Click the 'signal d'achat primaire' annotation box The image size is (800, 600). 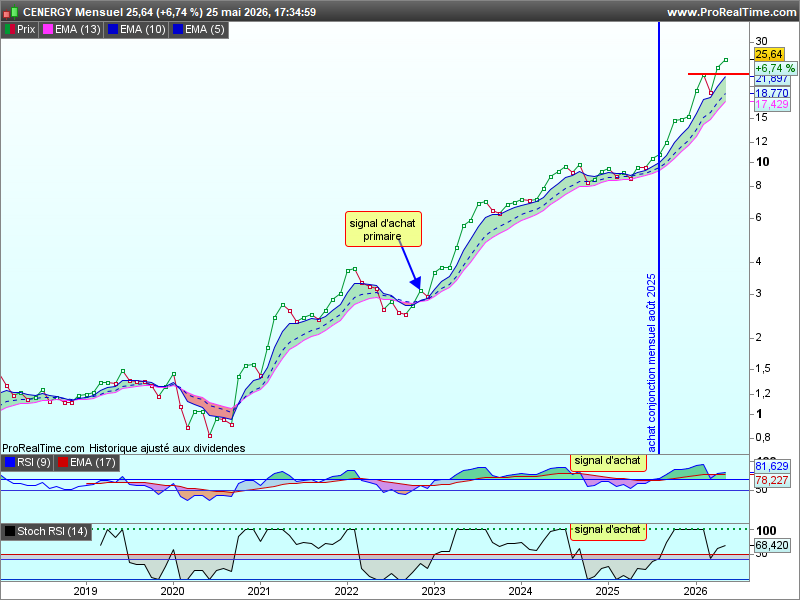tap(383, 229)
